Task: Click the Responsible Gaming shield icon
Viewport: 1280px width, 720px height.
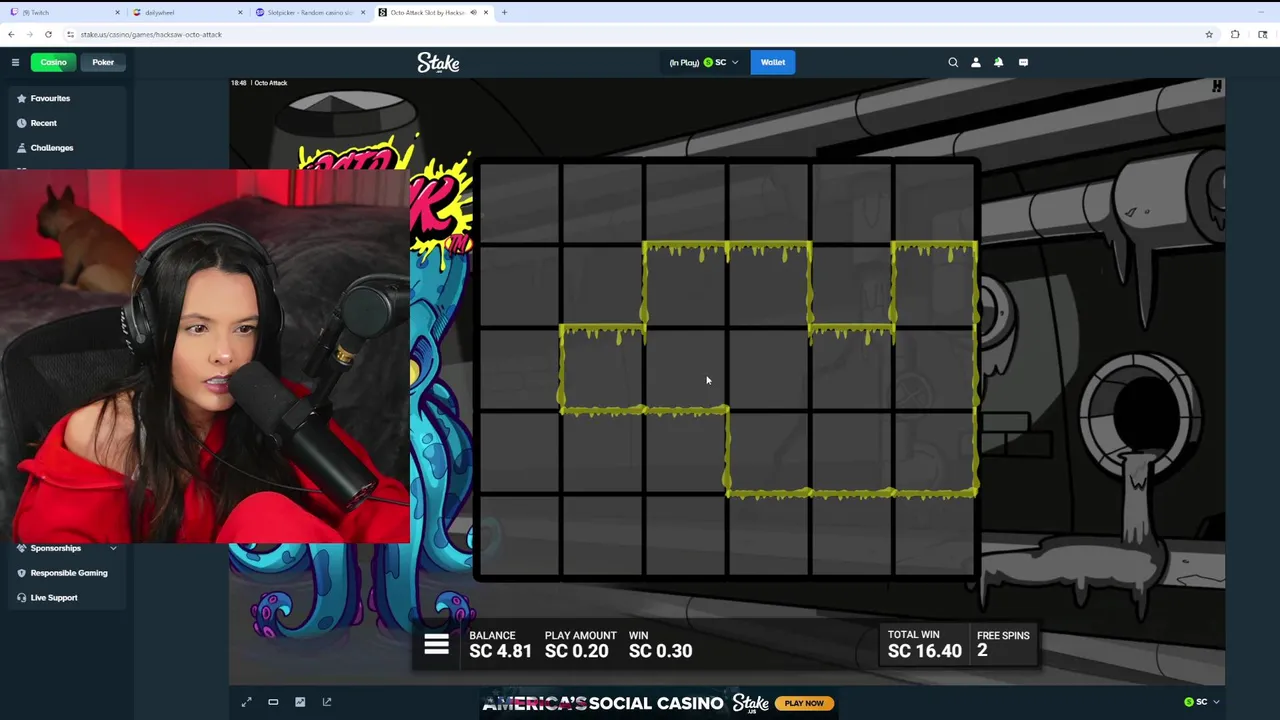Action: (21, 573)
